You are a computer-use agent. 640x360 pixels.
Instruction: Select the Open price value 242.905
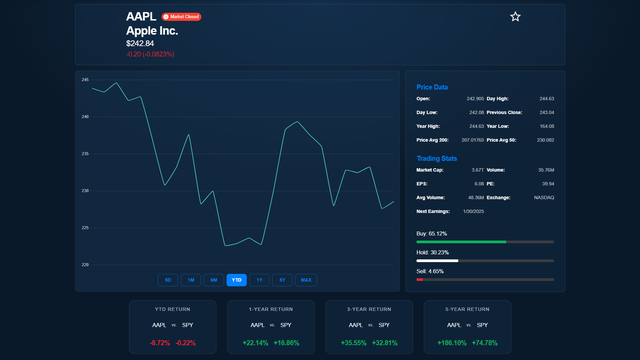point(475,99)
